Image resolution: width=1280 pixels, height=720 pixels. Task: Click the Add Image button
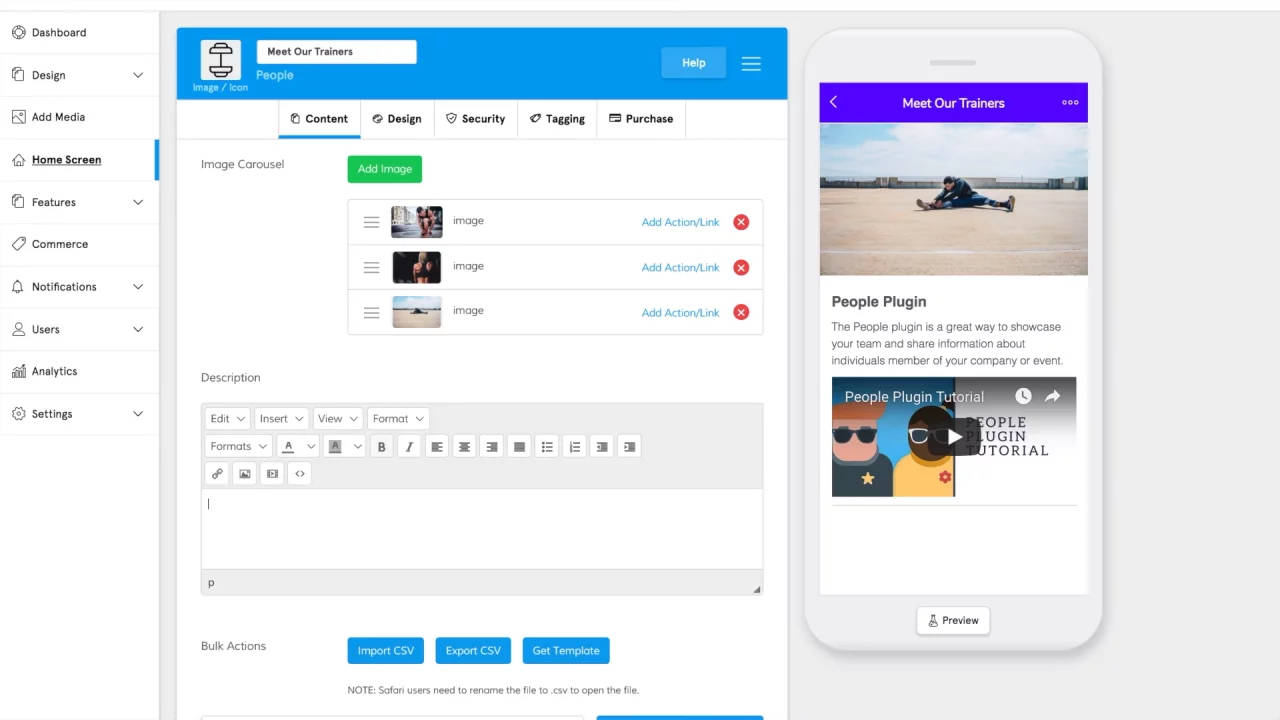click(384, 169)
